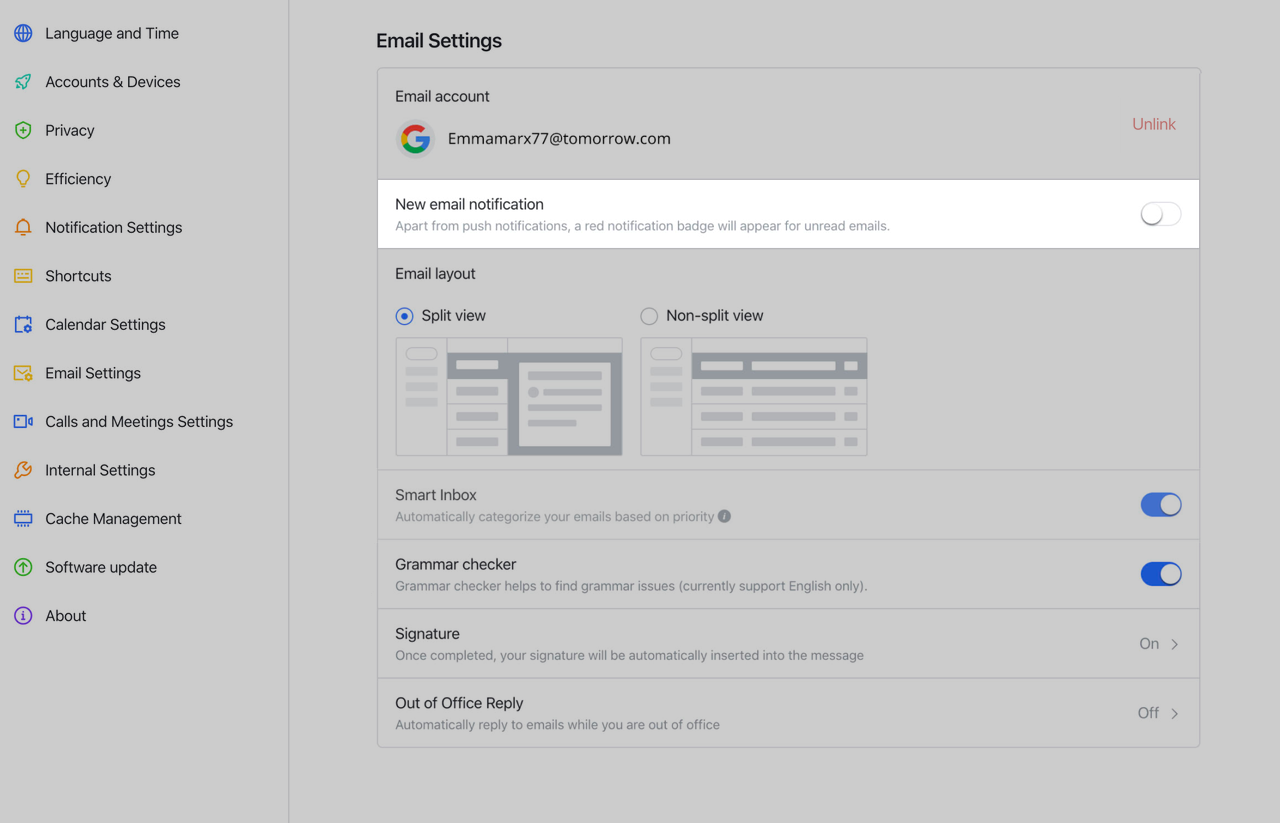Go to the Email Settings section
Image resolution: width=1280 pixels, height=823 pixels.
pos(93,372)
